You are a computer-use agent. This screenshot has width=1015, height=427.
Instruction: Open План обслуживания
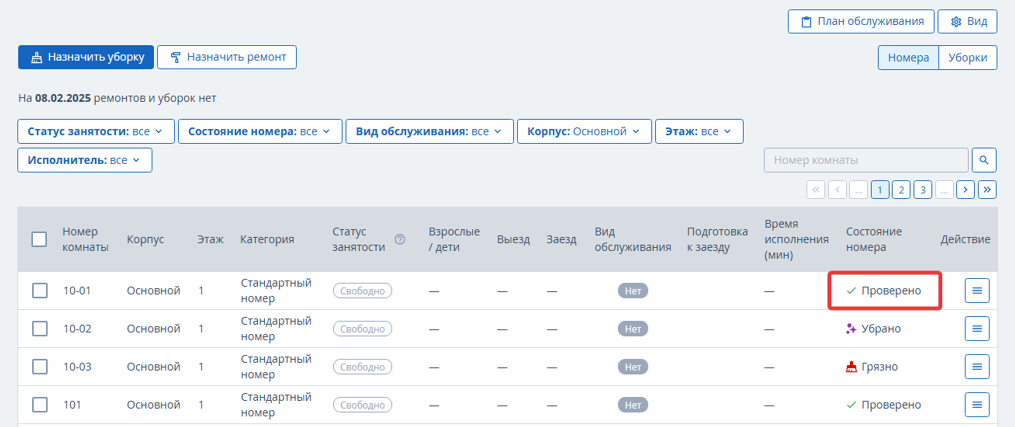click(862, 21)
